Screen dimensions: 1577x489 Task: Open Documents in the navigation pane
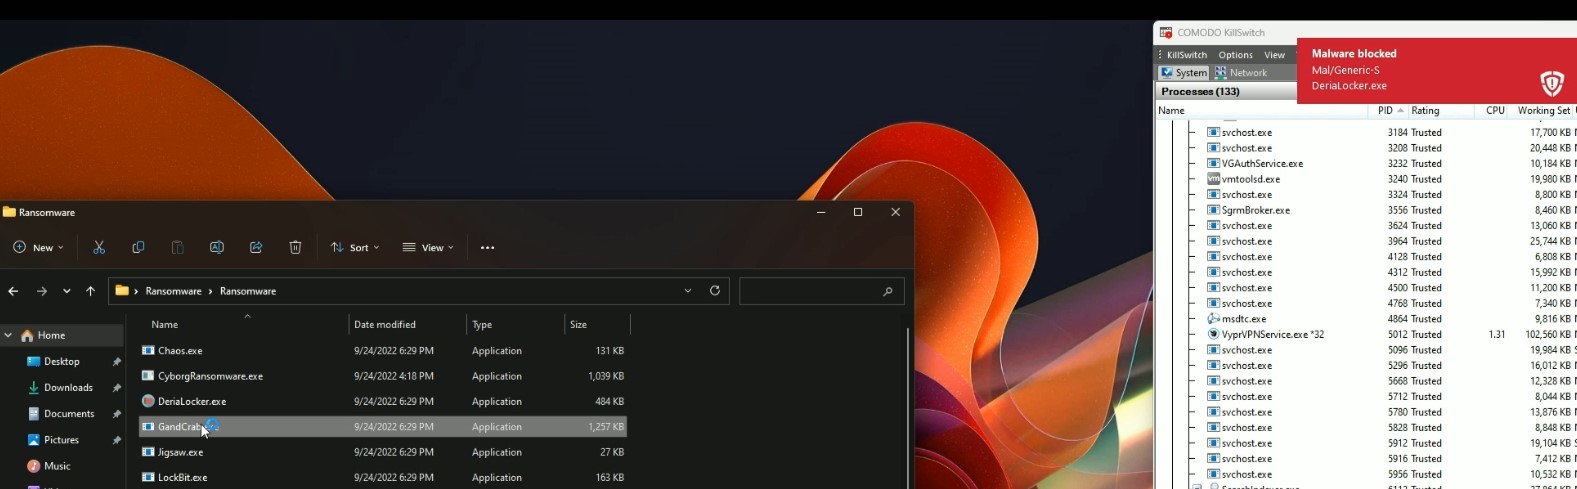click(x=69, y=414)
